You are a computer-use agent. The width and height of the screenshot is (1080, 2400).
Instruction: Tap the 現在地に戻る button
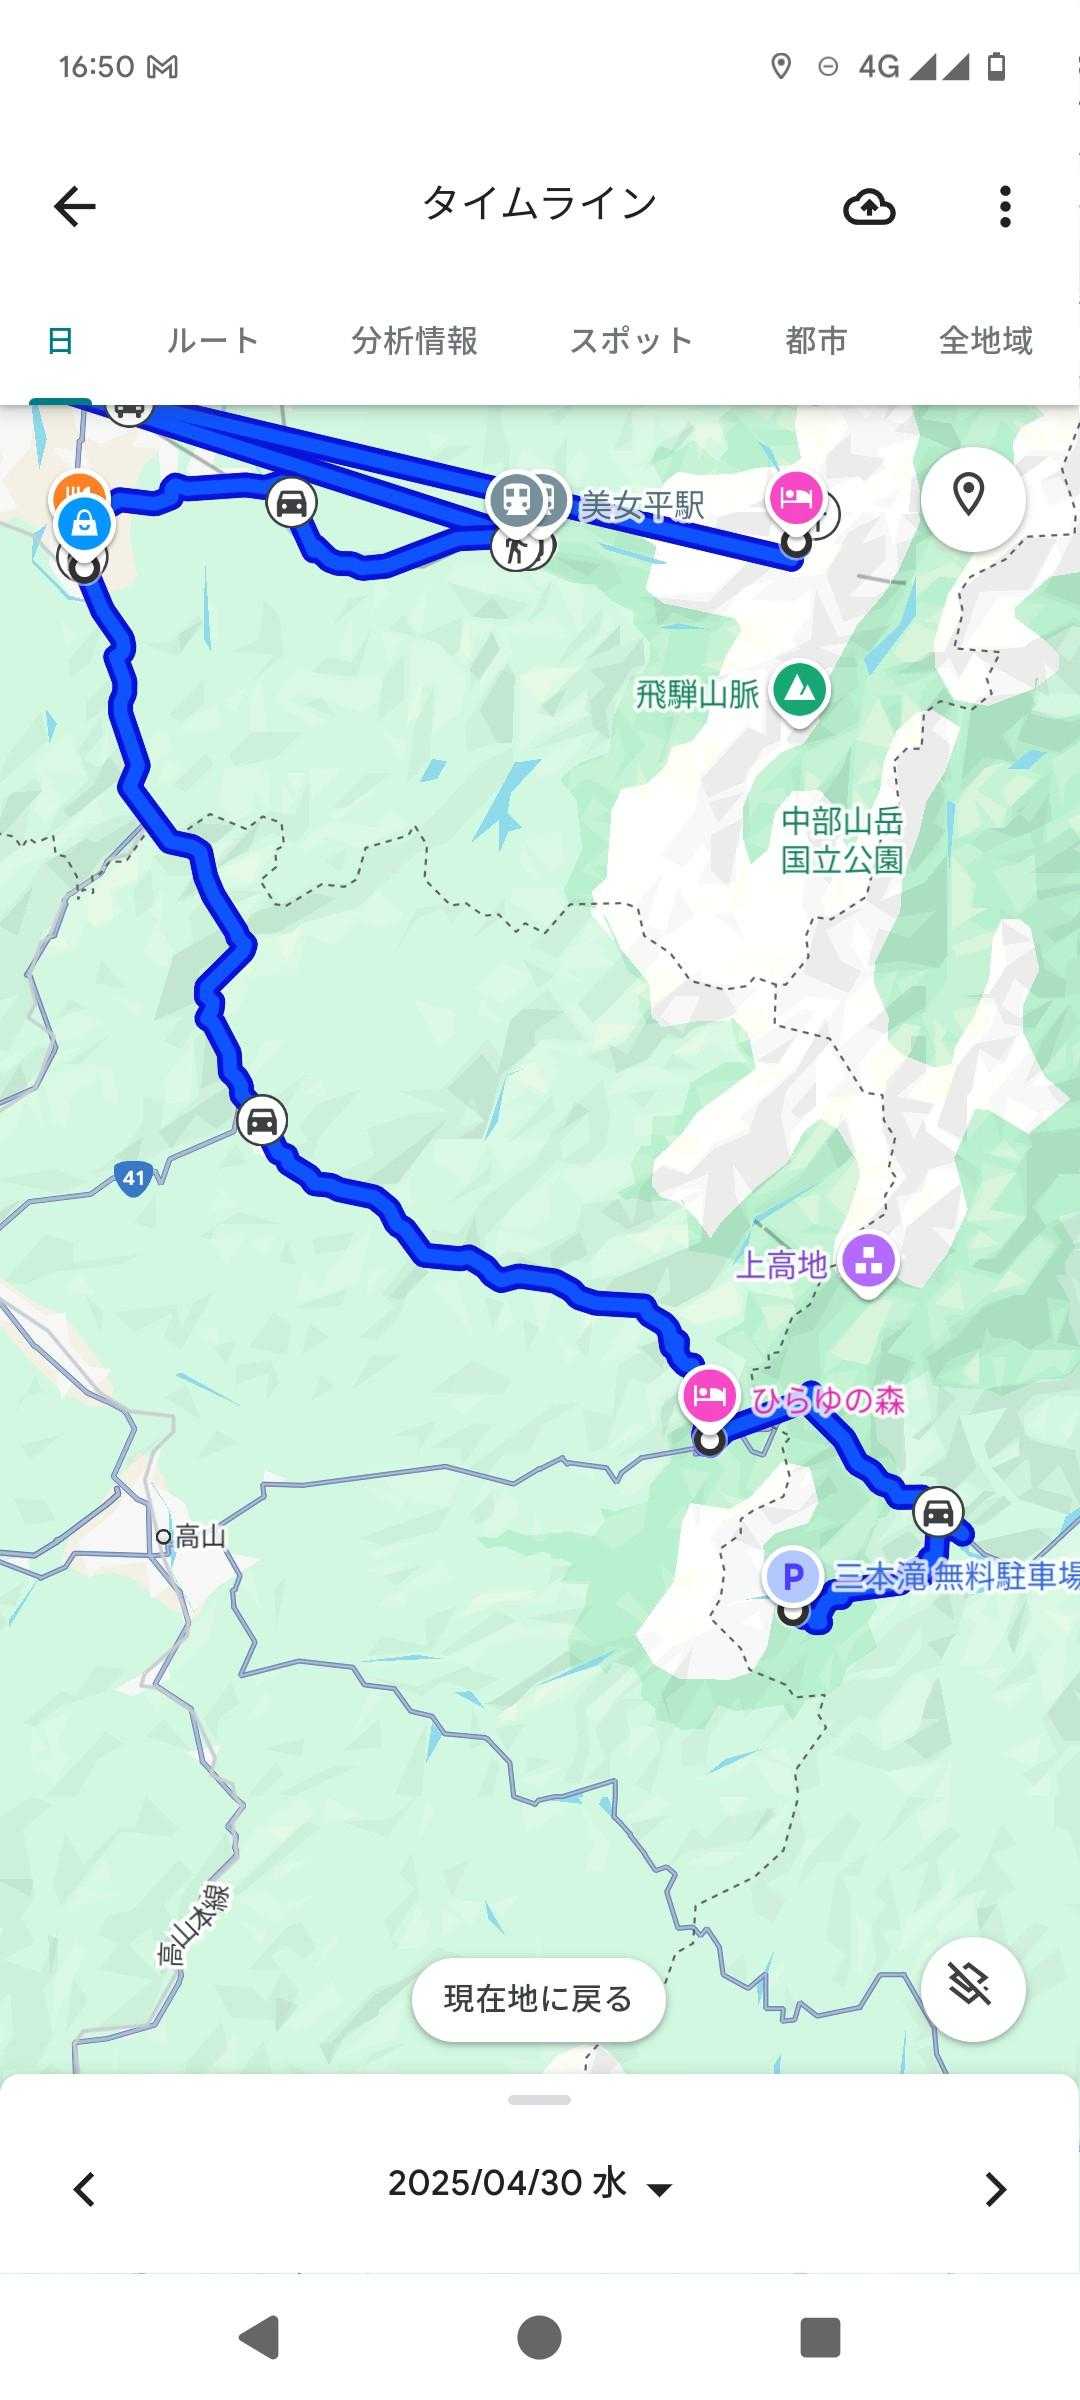pyautogui.click(x=539, y=1999)
